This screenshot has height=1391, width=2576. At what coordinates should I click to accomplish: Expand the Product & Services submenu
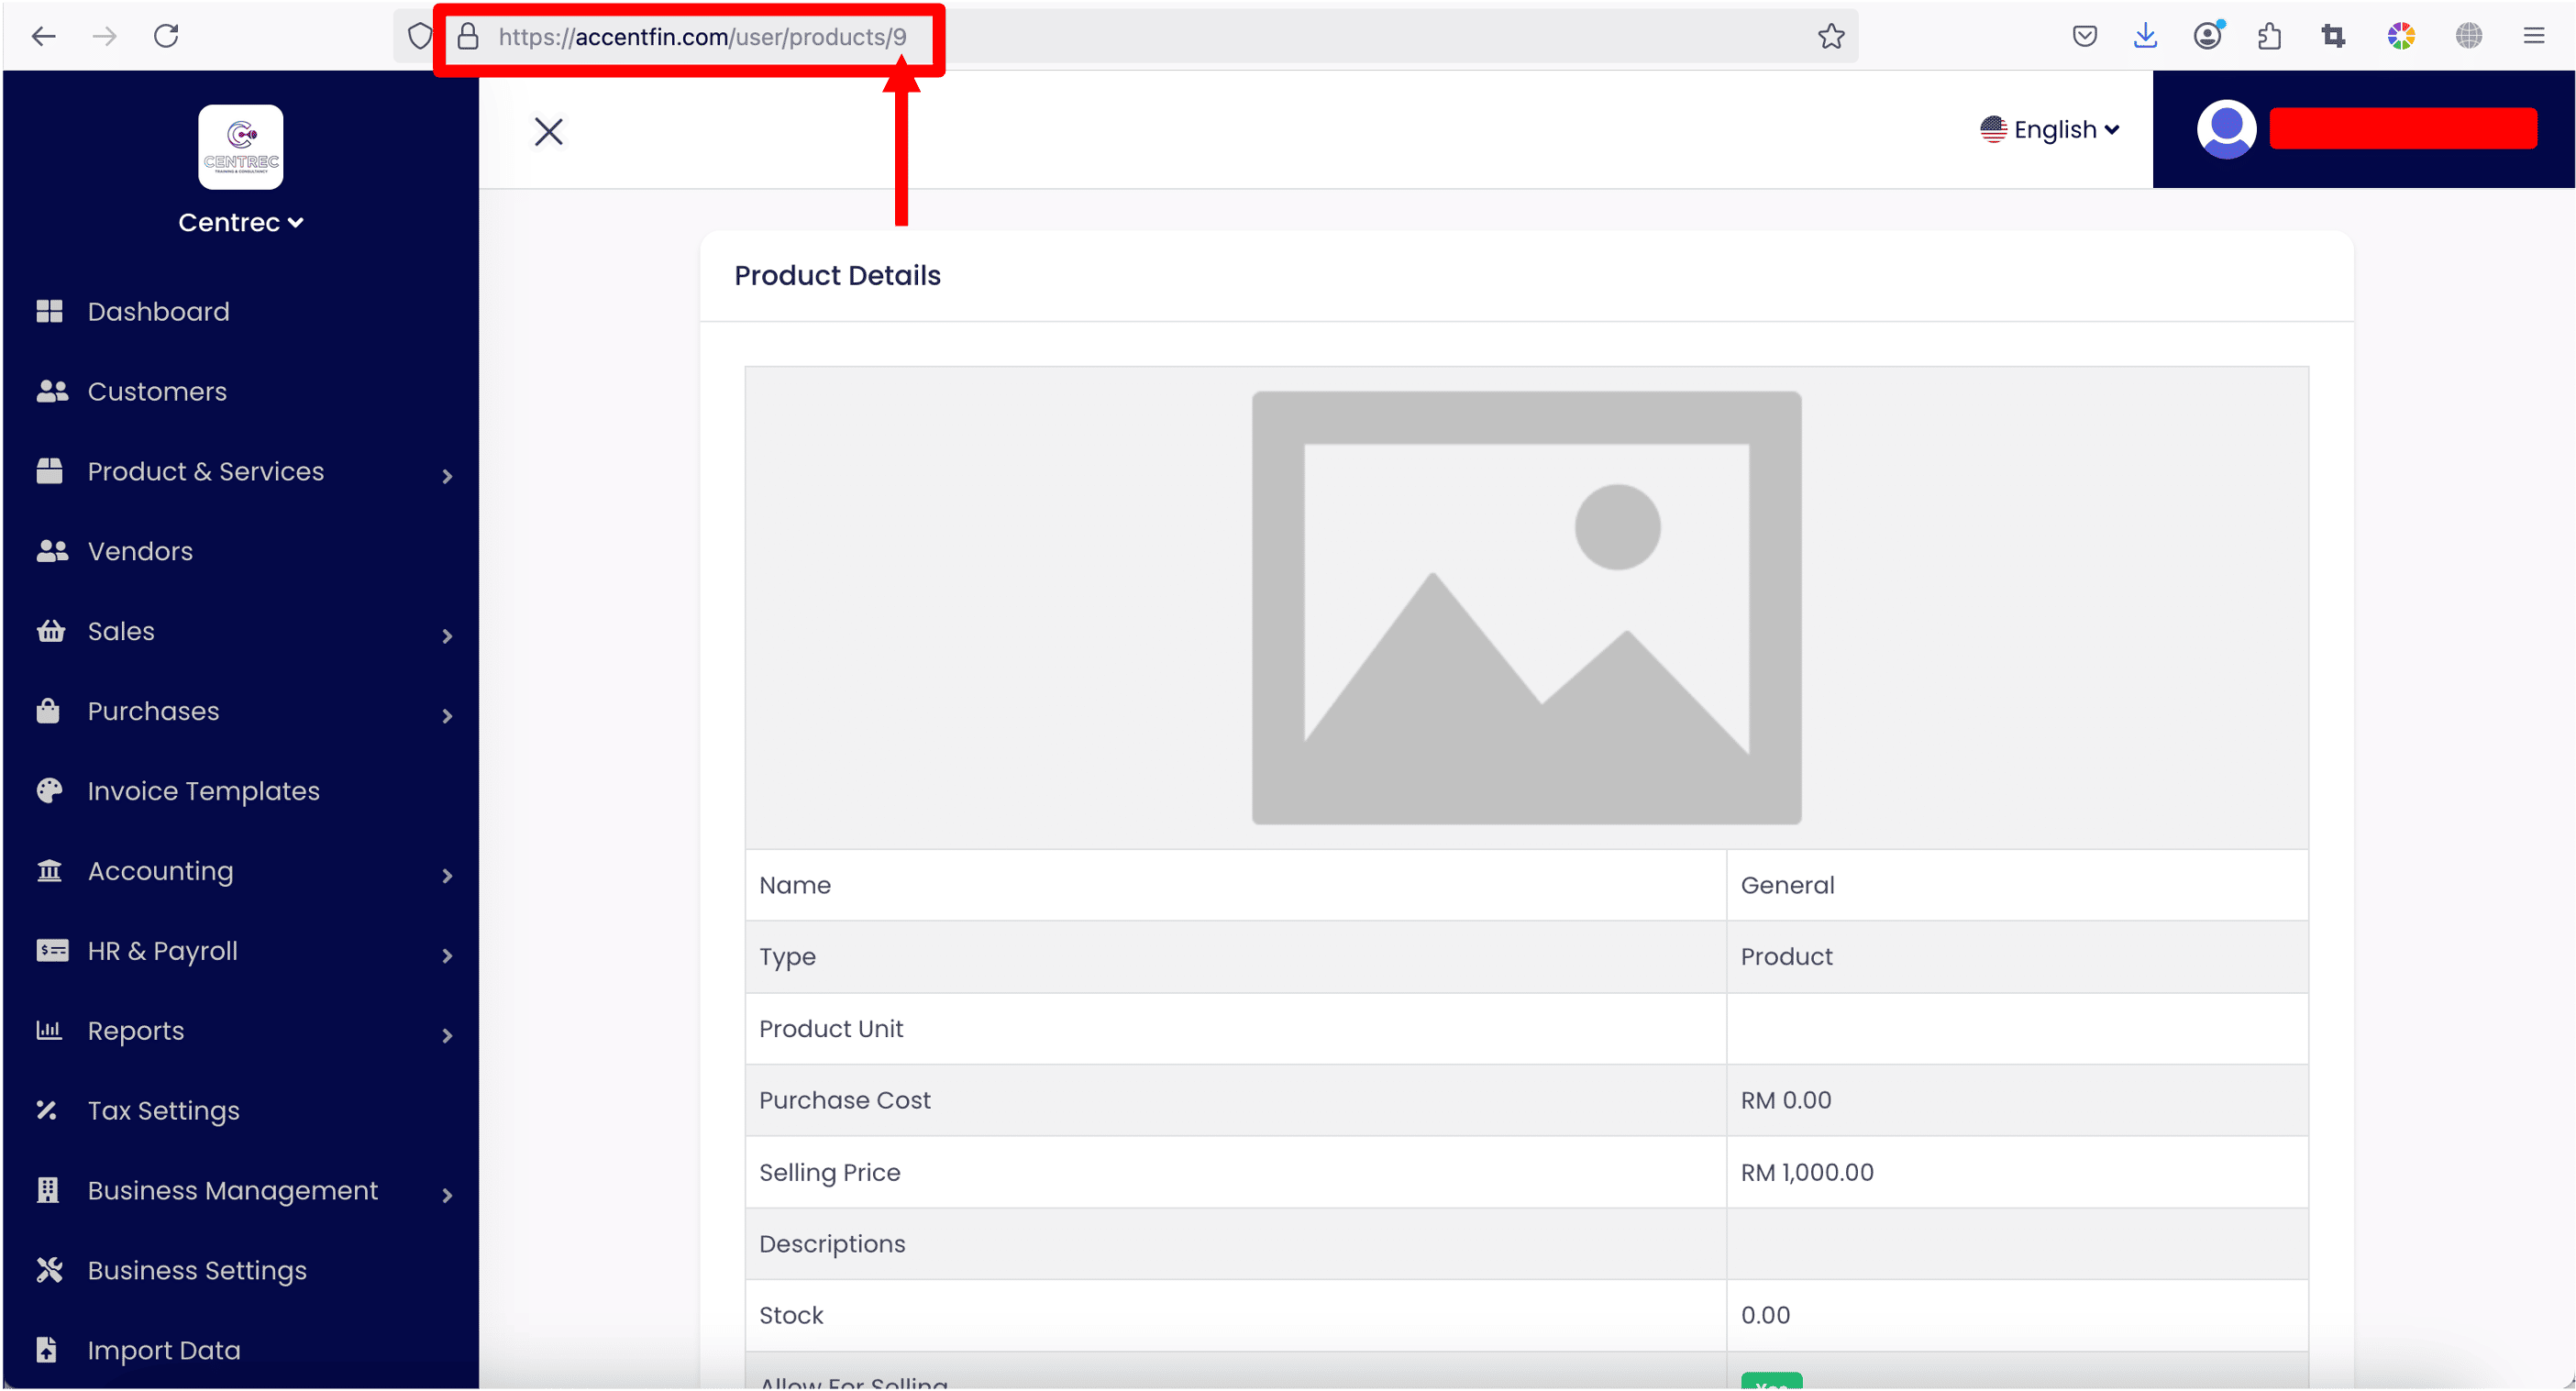tap(447, 476)
